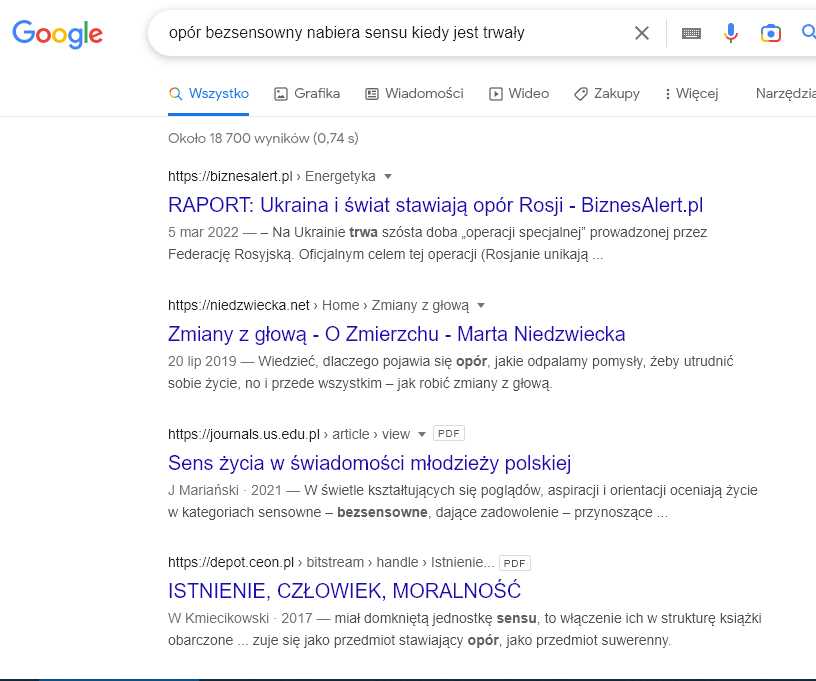Screen dimensions: 816x681
Task: Click PDF badge on depot.ceon.pl result
Action: [x=514, y=563]
